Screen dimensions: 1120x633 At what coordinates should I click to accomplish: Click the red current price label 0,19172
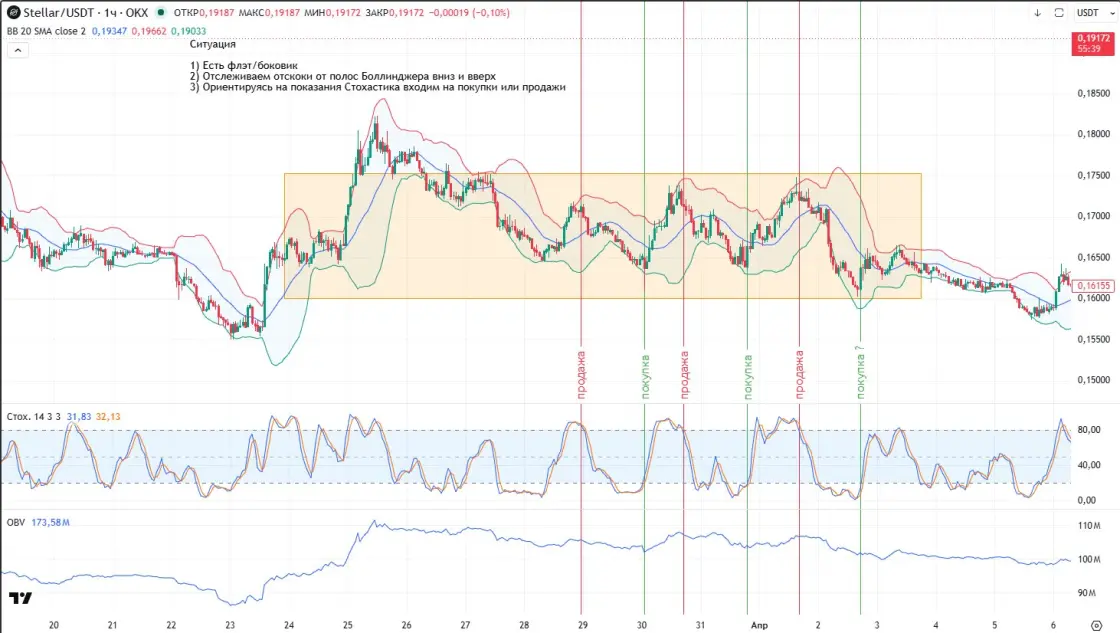tap(1093, 43)
